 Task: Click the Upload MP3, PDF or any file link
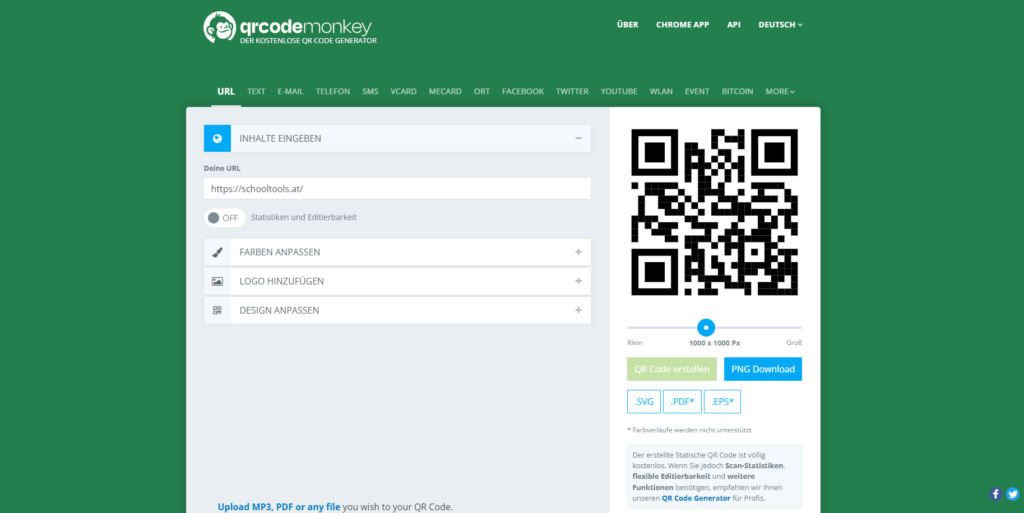[279, 506]
